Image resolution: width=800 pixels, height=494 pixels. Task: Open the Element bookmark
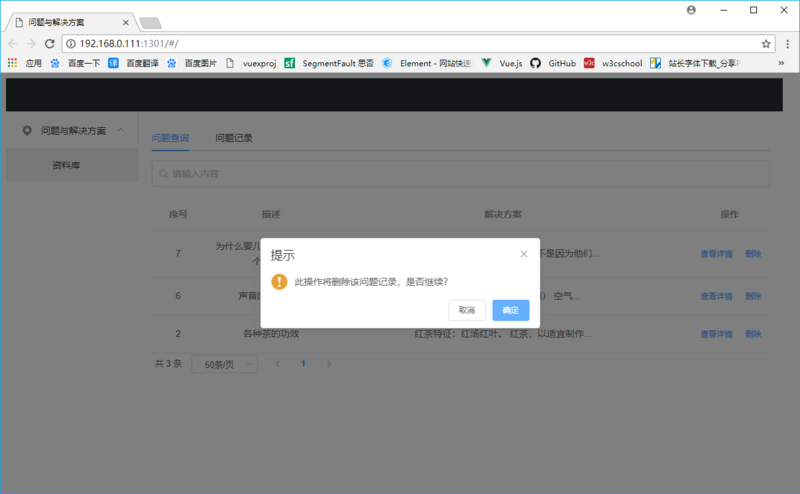[x=427, y=63]
